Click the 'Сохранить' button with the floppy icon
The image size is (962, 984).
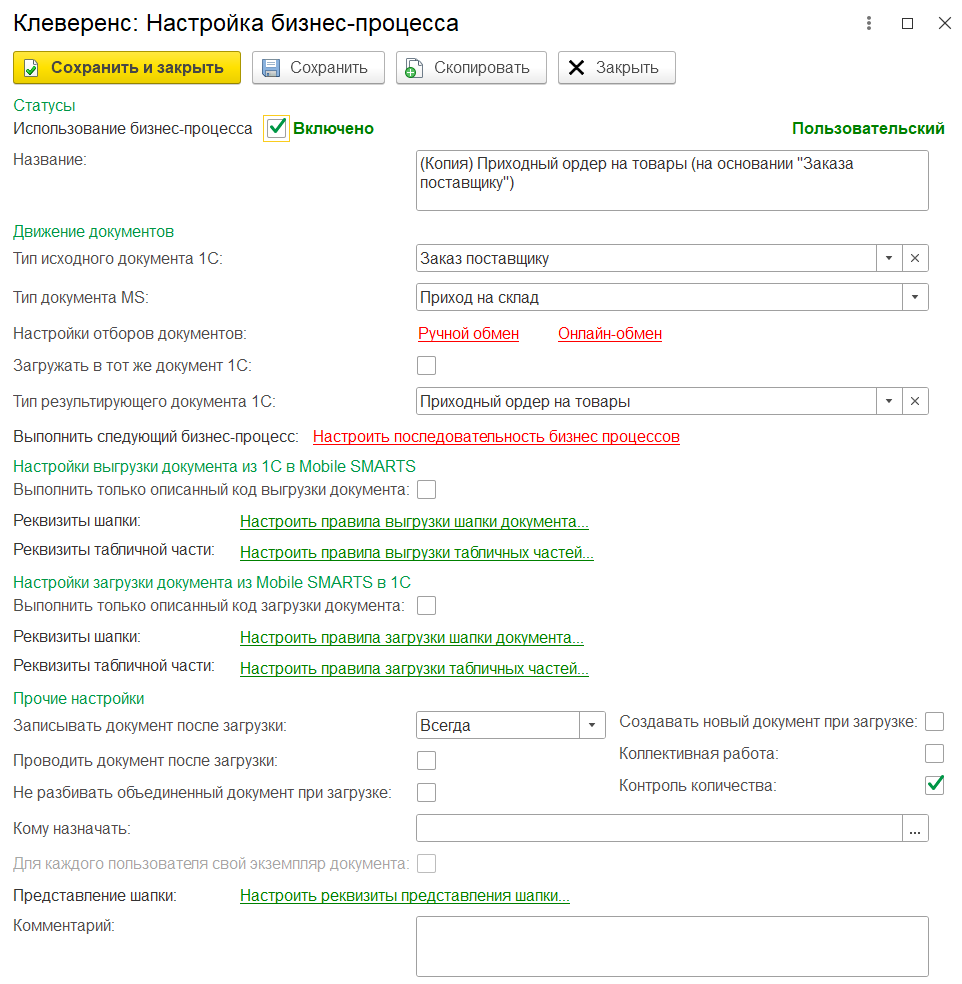tap(318, 68)
